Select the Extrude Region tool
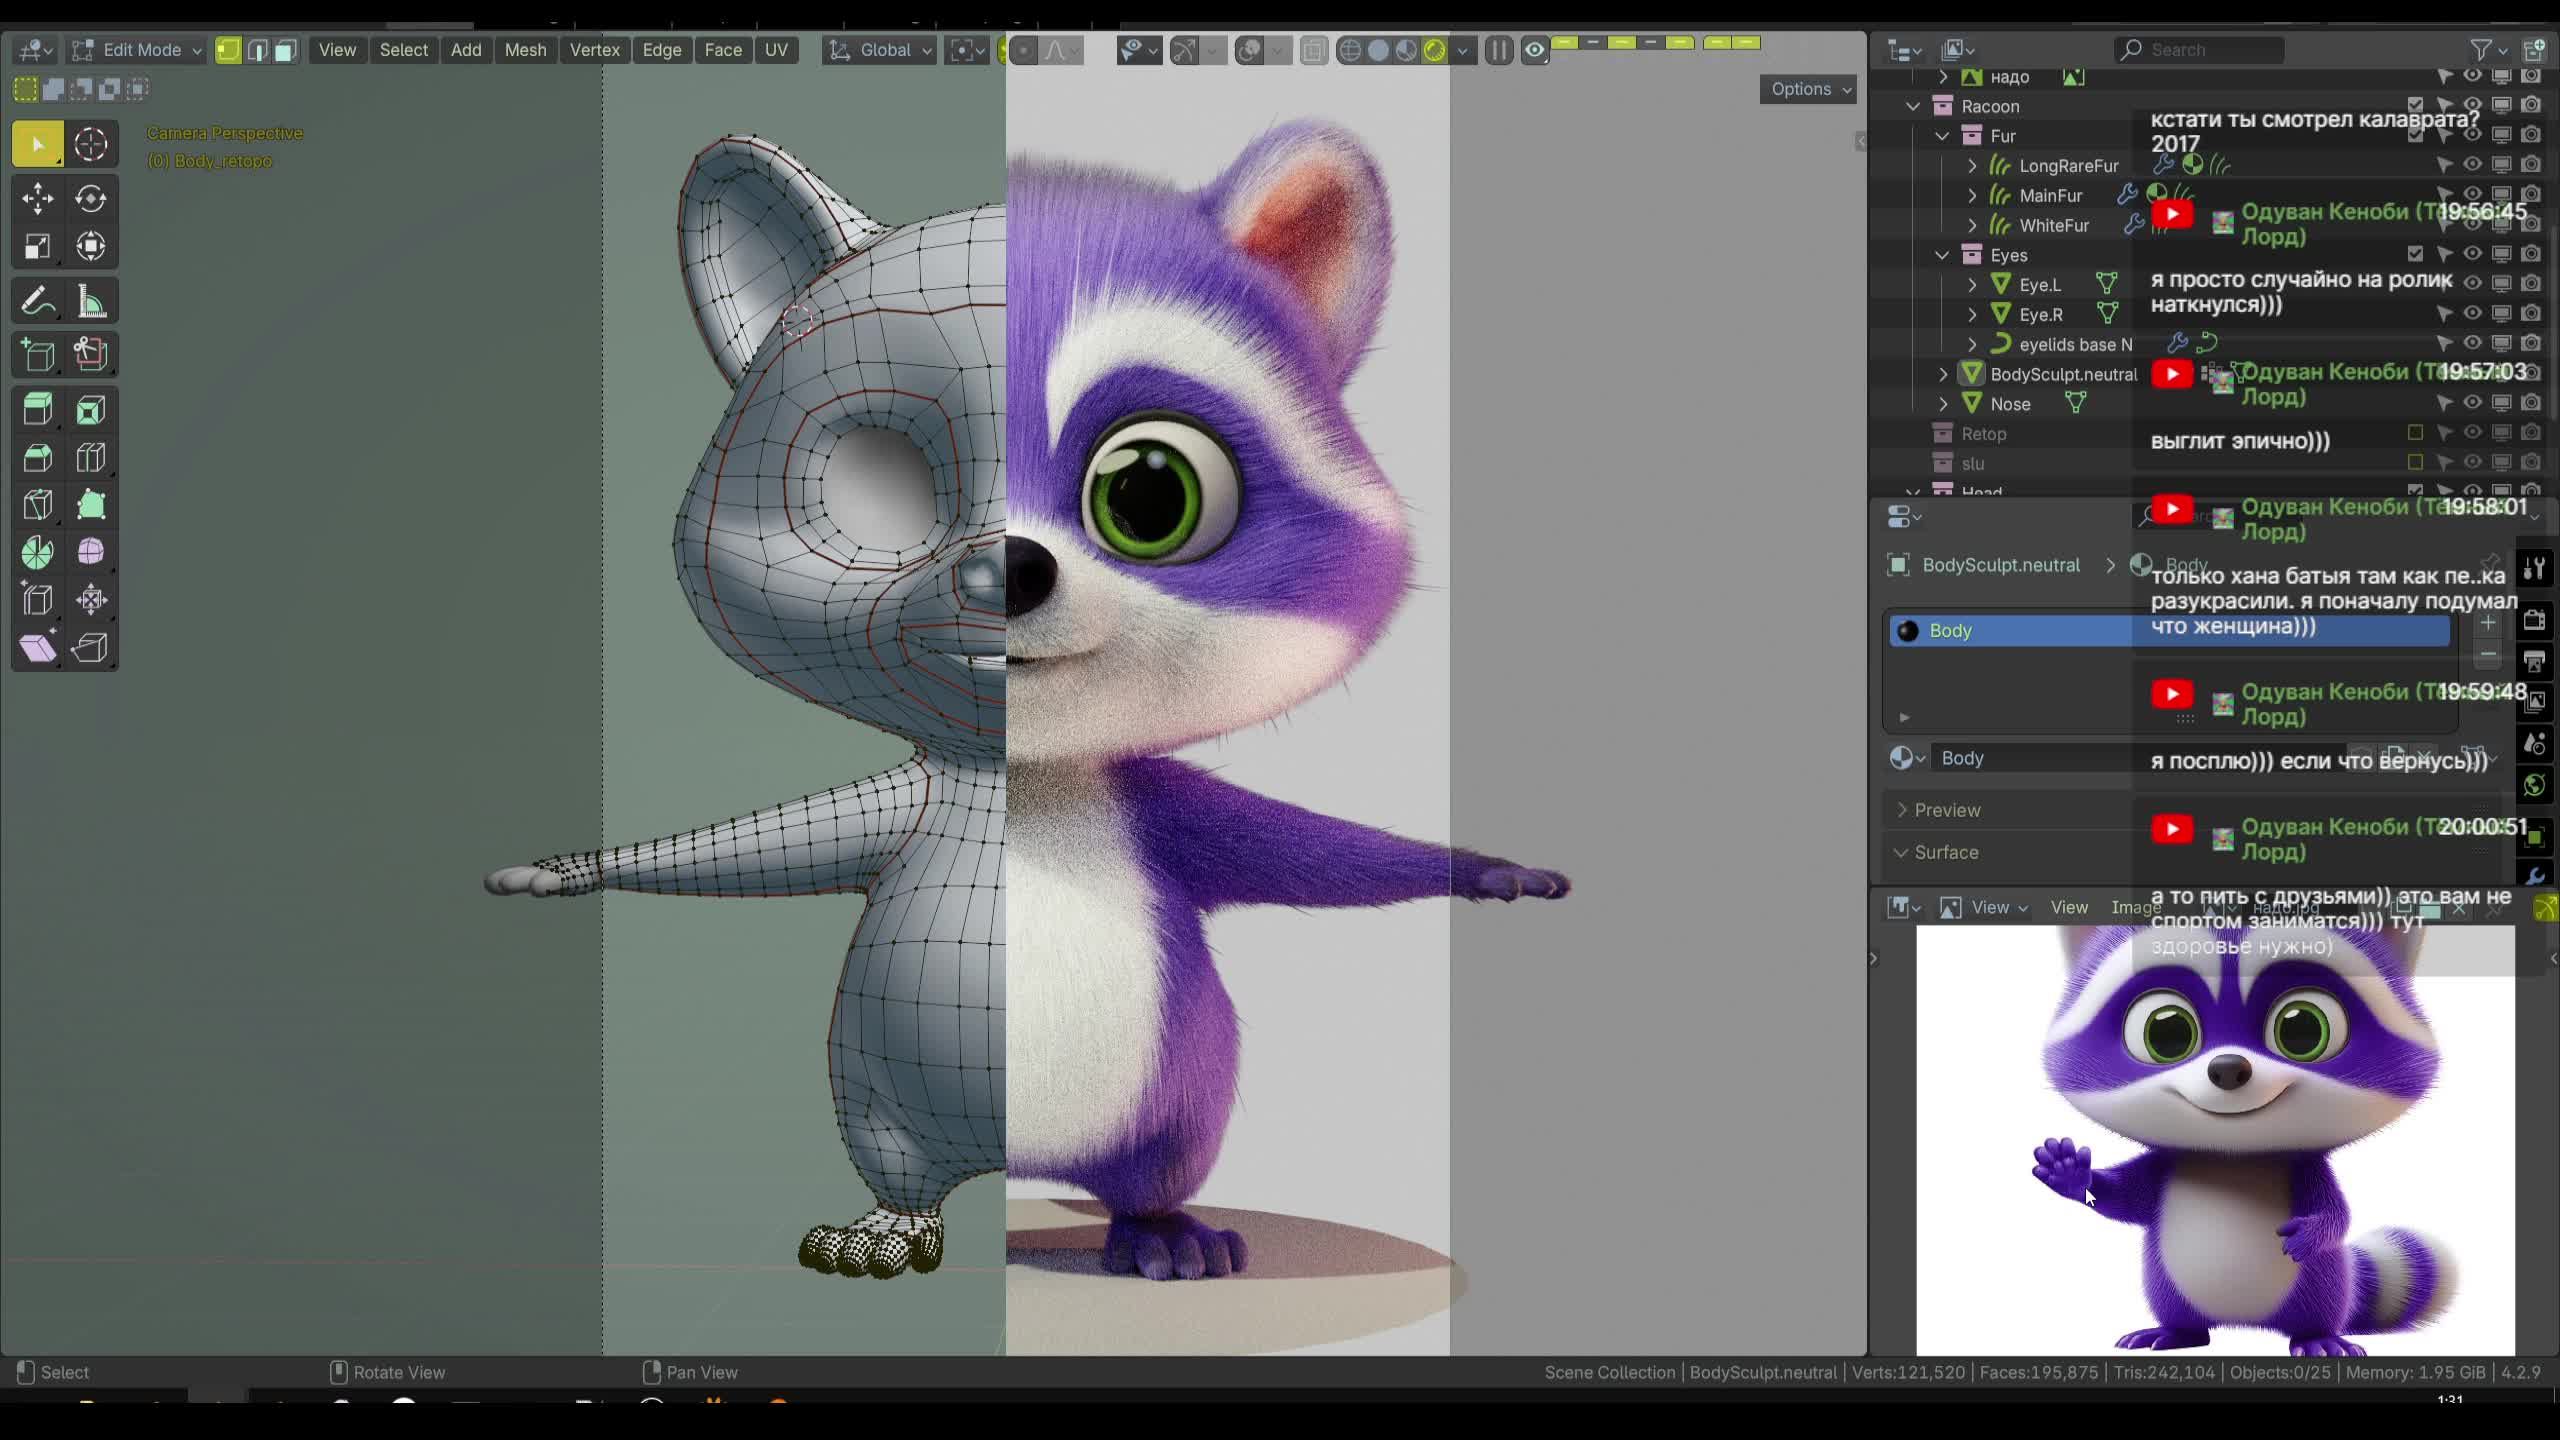 pos(38,409)
